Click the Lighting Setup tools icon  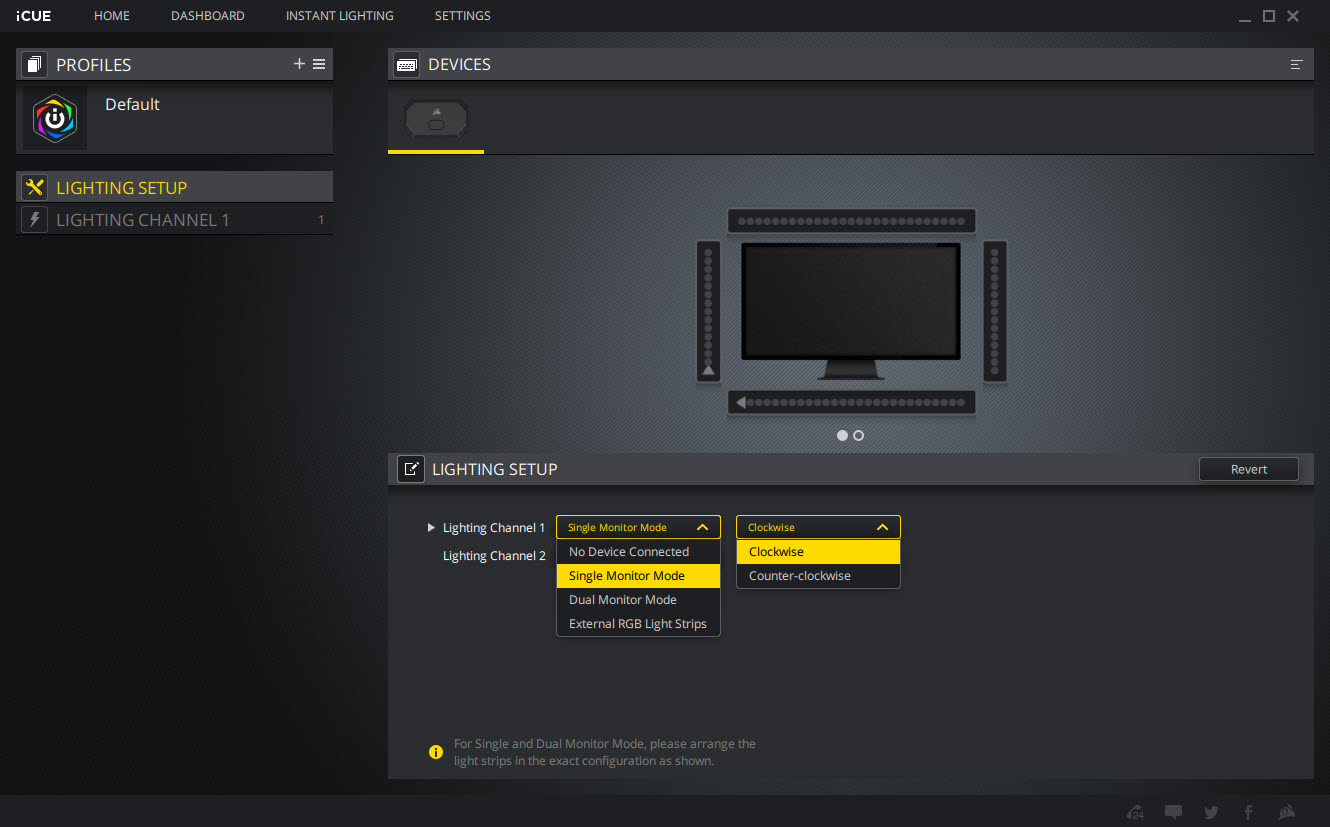[35, 187]
